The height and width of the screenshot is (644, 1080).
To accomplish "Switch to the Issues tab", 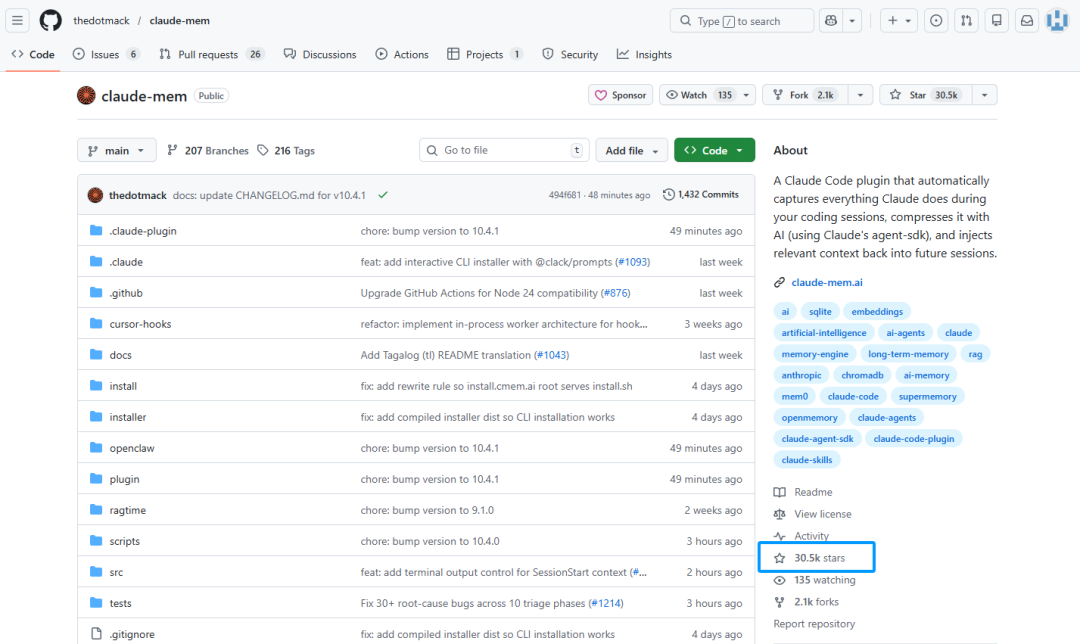I will [106, 54].
